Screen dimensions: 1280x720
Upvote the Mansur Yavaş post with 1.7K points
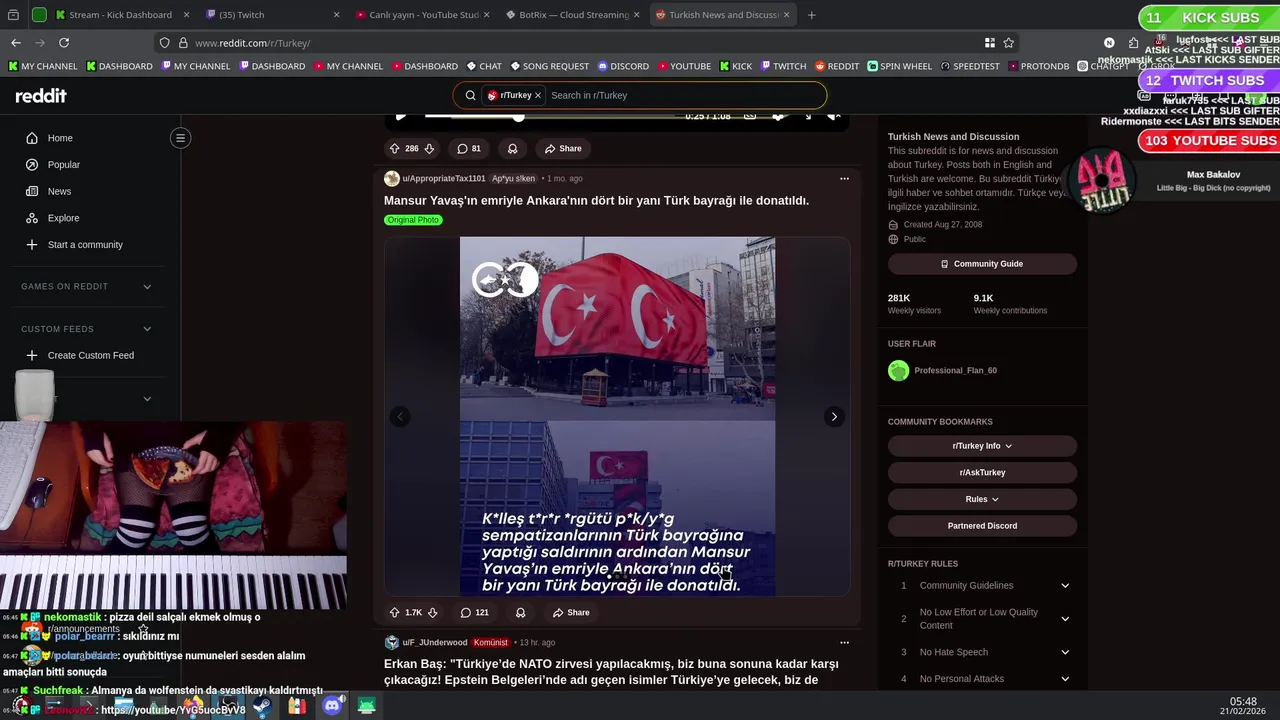tap(394, 612)
